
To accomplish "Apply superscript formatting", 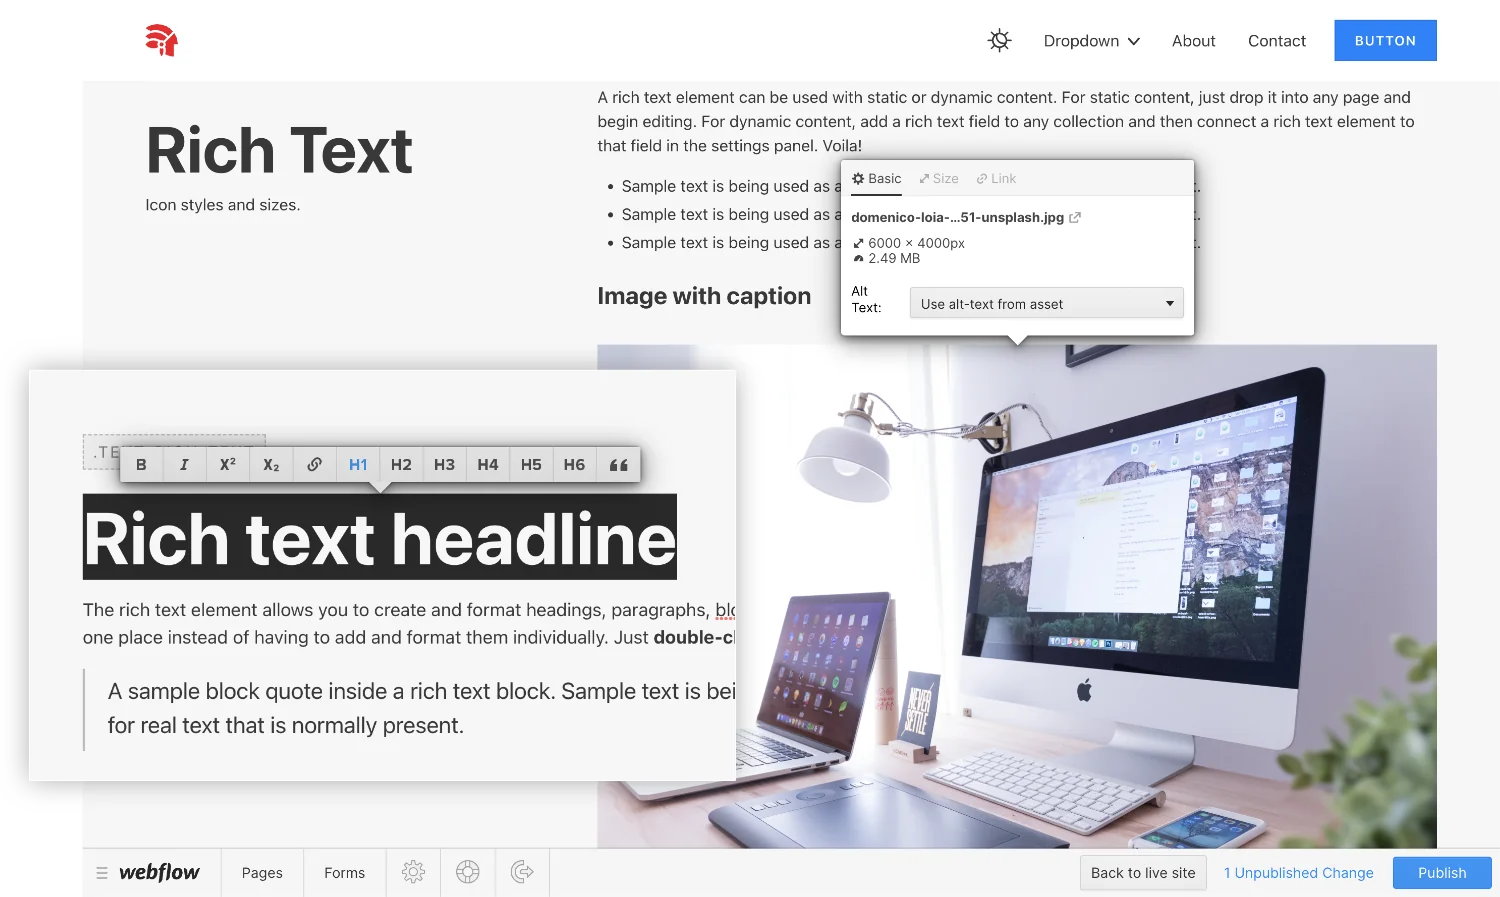I will tap(228, 465).
